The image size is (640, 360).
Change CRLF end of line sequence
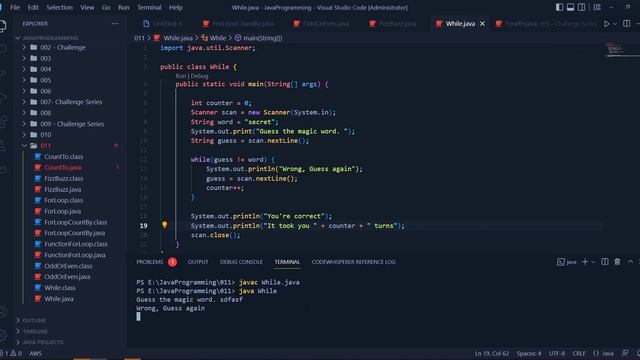(579, 353)
